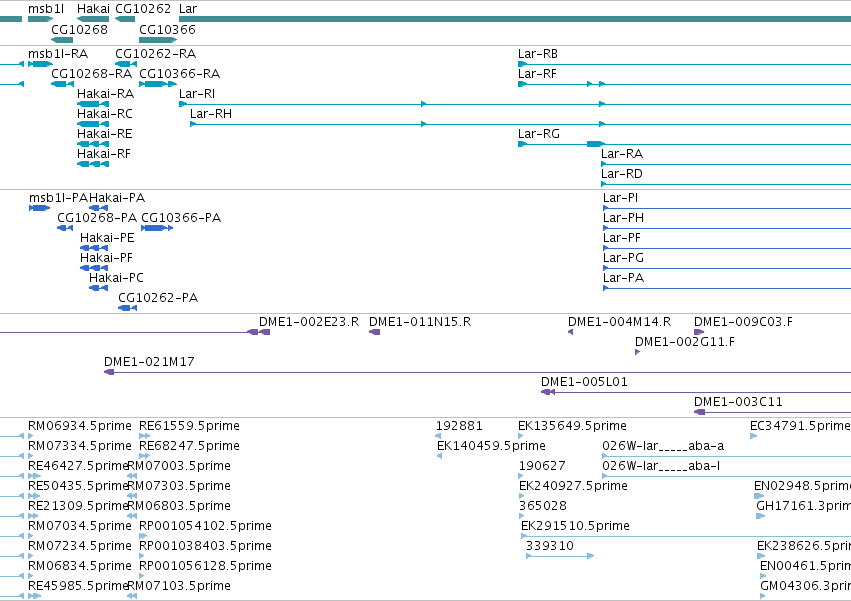Click clone end DME1-004M14.R
Screen dimensions: 851x601
[x=619, y=322]
